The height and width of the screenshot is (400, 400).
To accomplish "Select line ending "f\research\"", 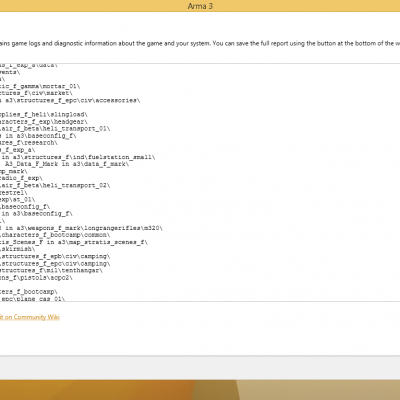I will point(29,143).
